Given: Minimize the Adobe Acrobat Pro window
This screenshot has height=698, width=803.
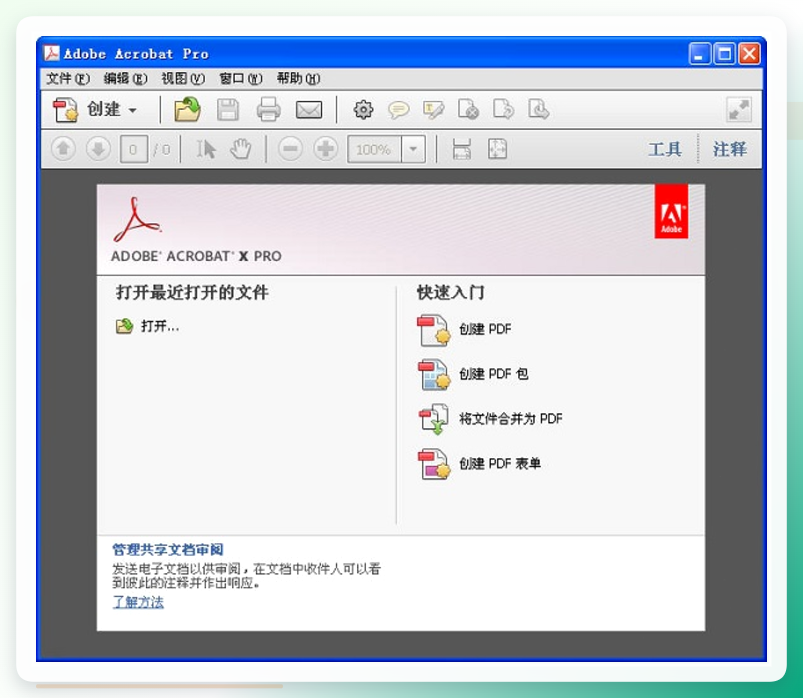Looking at the screenshot, I should pos(700,53).
